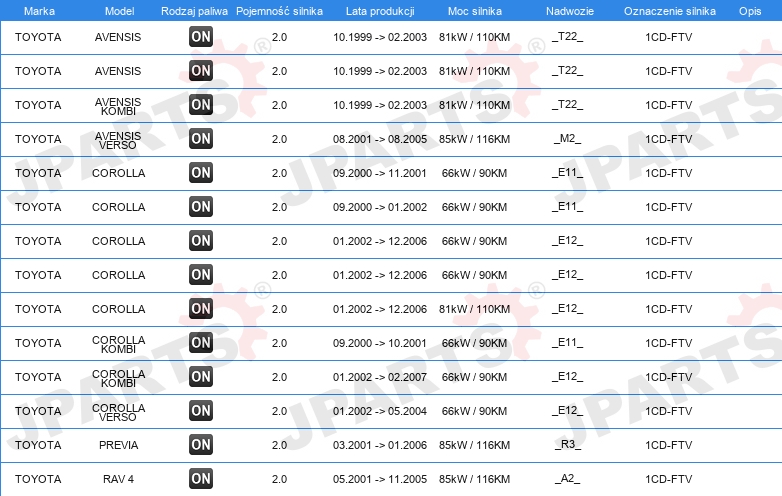Click the Model column header
This screenshot has height=496, width=782.
point(119,11)
